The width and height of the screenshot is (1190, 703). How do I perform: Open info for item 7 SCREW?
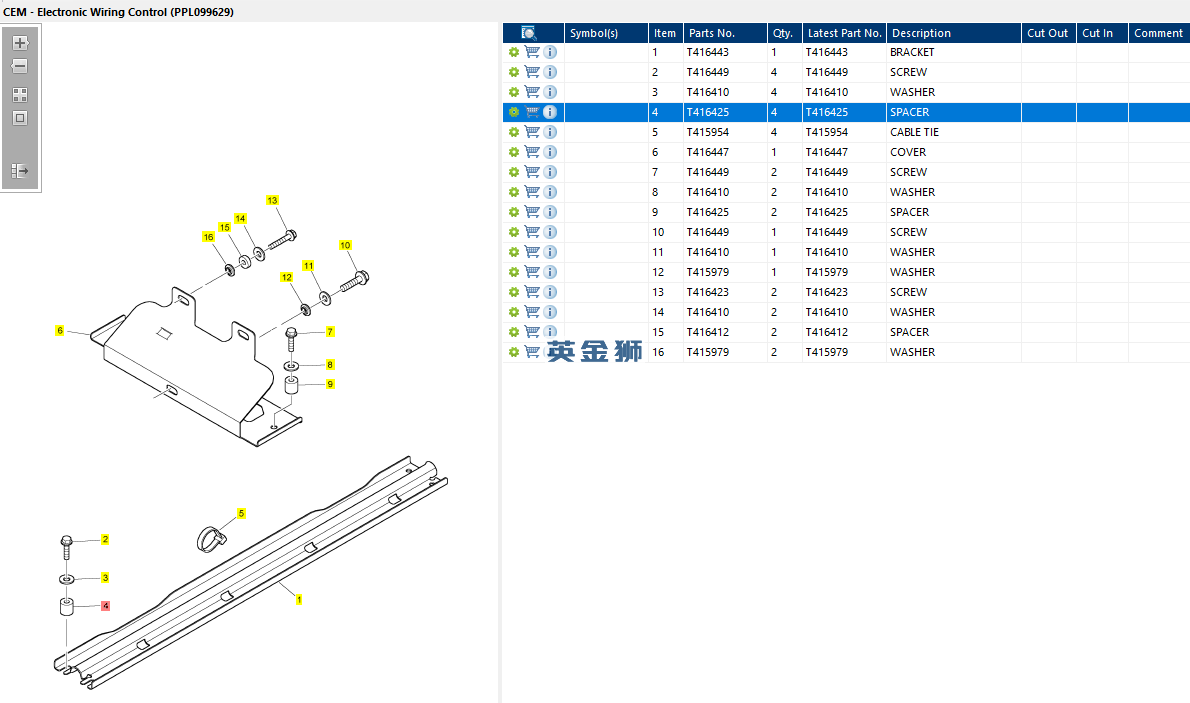[x=550, y=172]
